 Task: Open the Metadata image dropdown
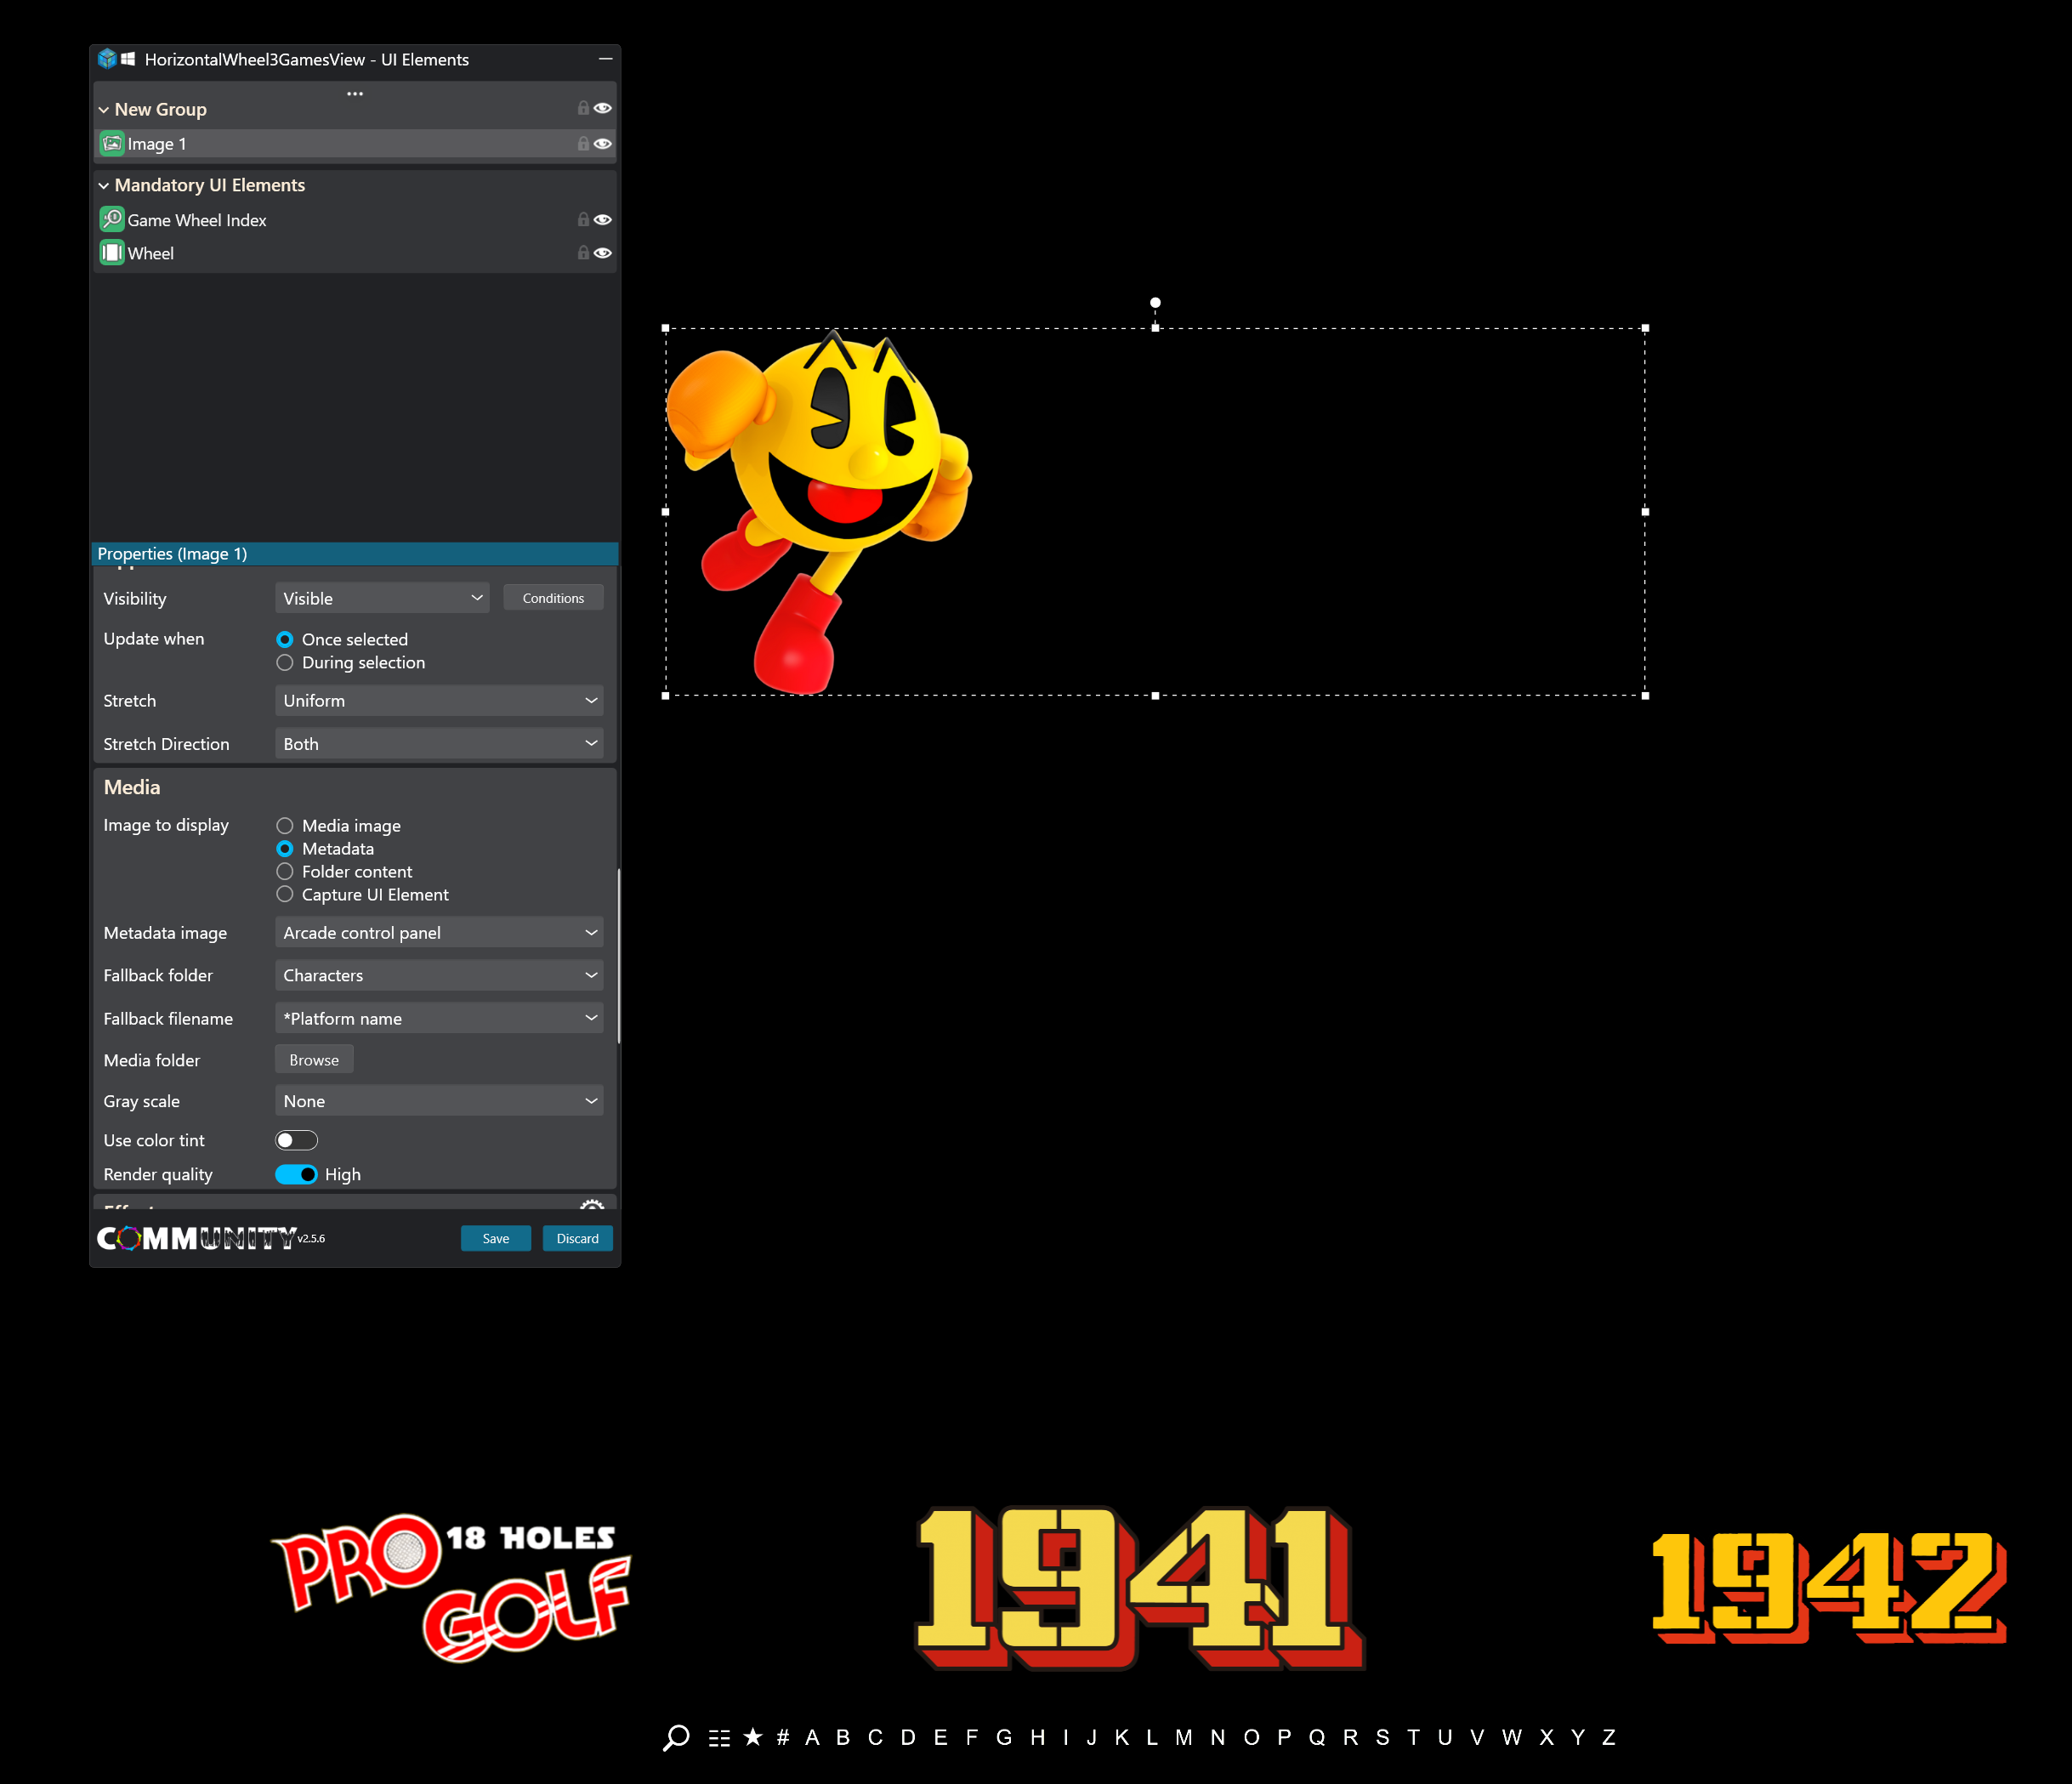coord(439,933)
